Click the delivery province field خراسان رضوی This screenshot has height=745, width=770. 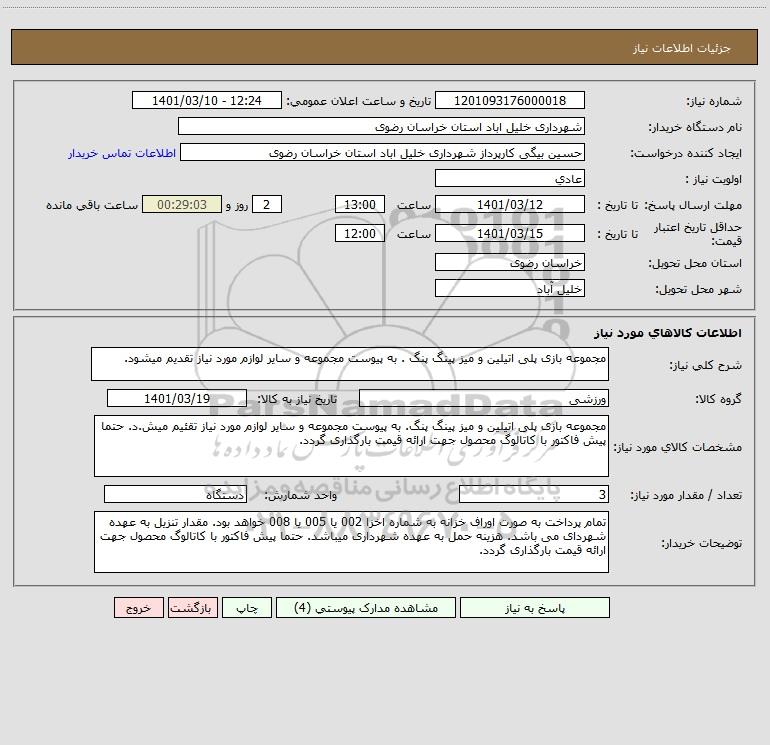coord(510,262)
